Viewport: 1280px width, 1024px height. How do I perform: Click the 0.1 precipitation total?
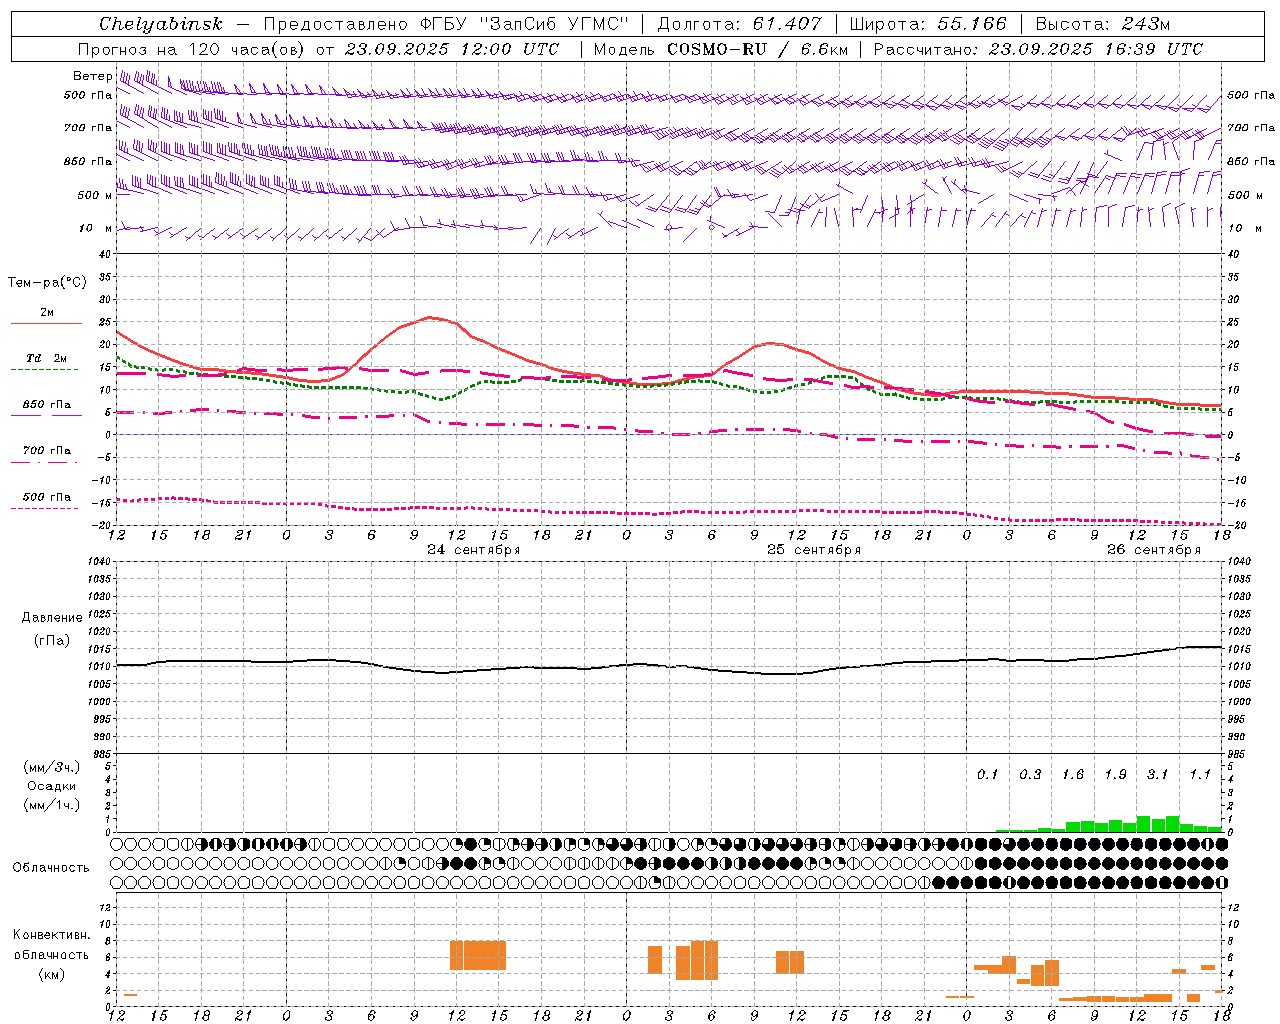coord(988,774)
